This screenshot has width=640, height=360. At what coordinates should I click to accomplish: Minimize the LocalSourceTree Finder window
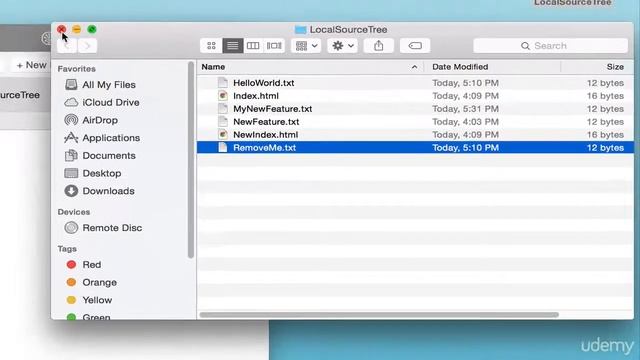click(76, 29)
